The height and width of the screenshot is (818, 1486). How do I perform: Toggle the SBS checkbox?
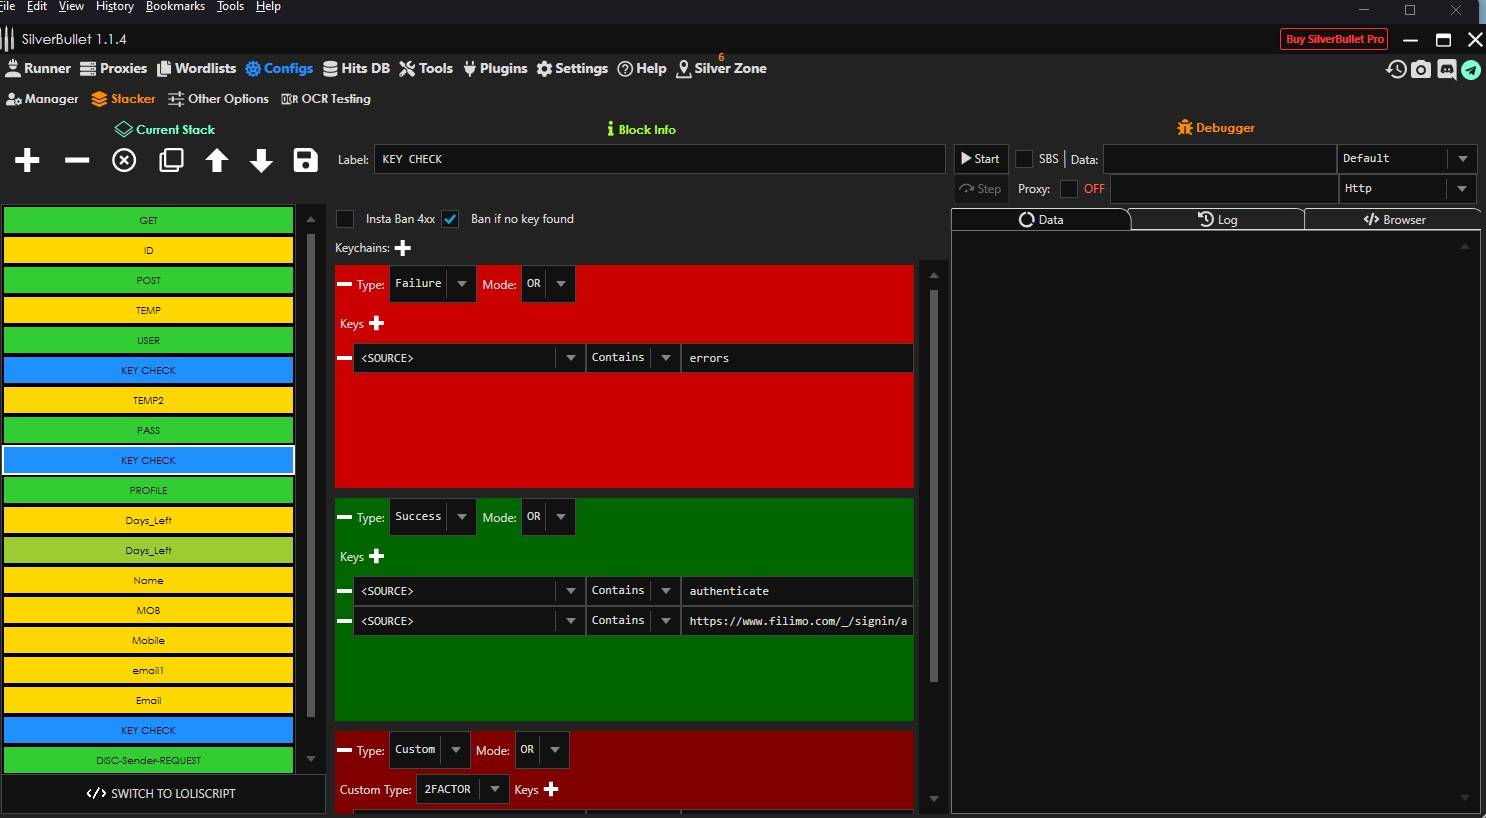pos(1024,159)
